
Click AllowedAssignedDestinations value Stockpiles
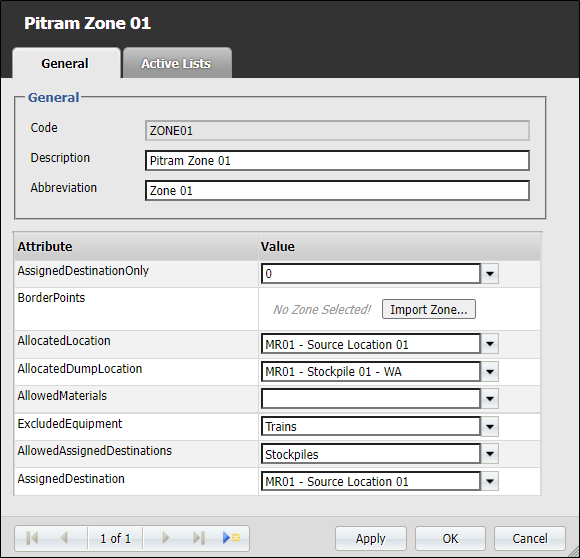pyautogui.click(x=371, y=454)
